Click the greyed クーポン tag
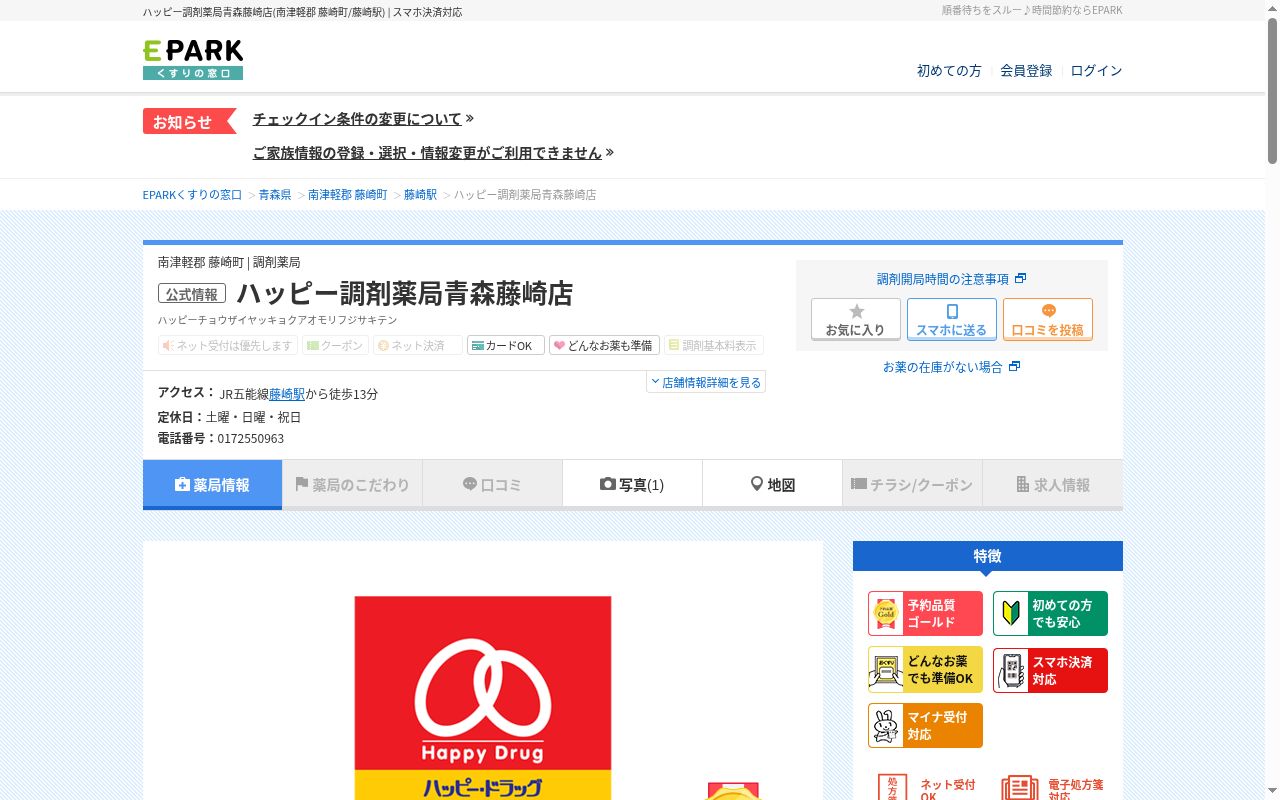 click(x=335, y=345)
